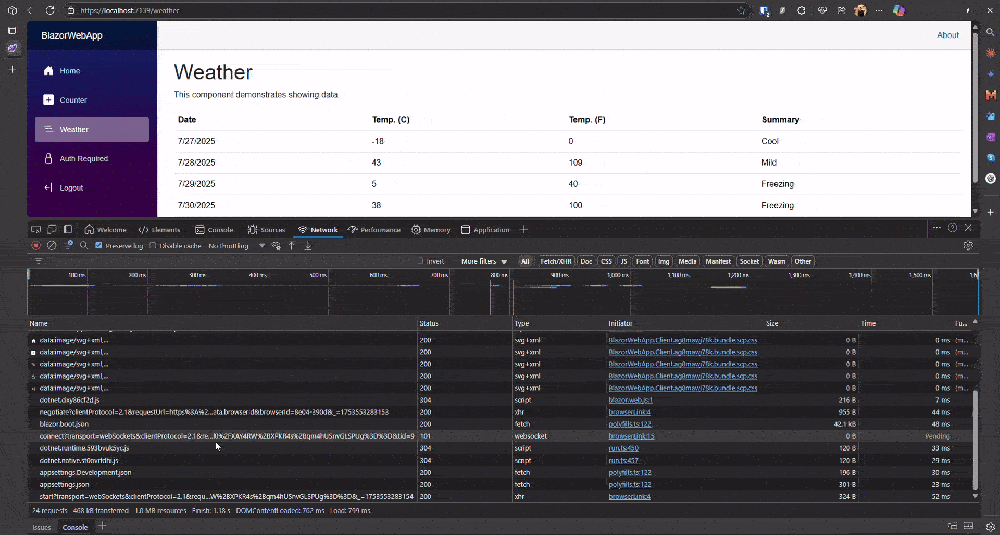Image resolution: width=1000 pixels, height=535 pixels.
Task: Stop recording network log with red button
Action: [36, 246]
